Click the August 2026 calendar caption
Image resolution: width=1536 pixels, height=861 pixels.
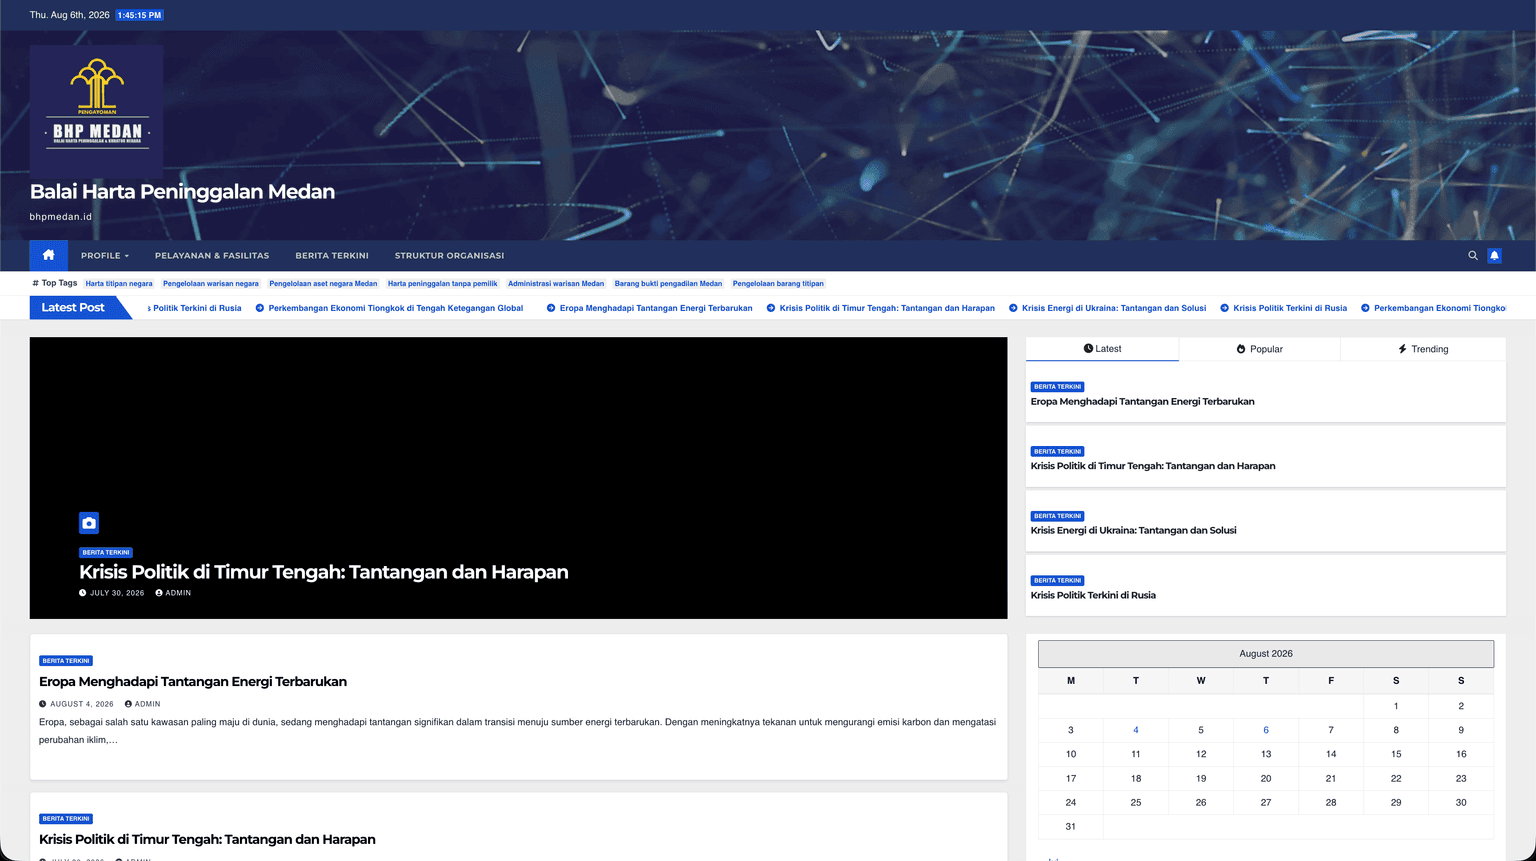click(x=1266, y=654)
